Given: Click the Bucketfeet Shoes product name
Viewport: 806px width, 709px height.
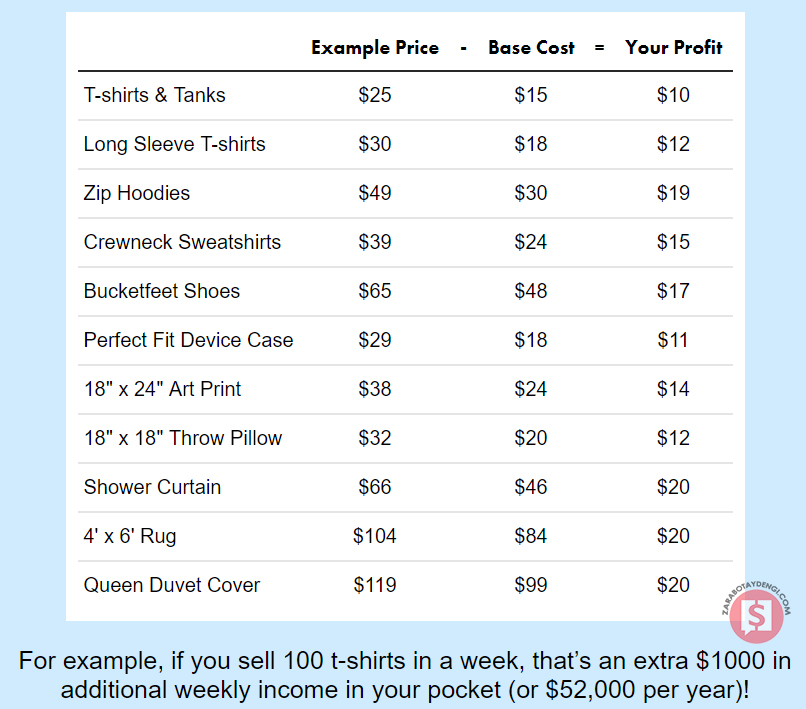Looking at the screenshot, I should click(x=162, y=291).
